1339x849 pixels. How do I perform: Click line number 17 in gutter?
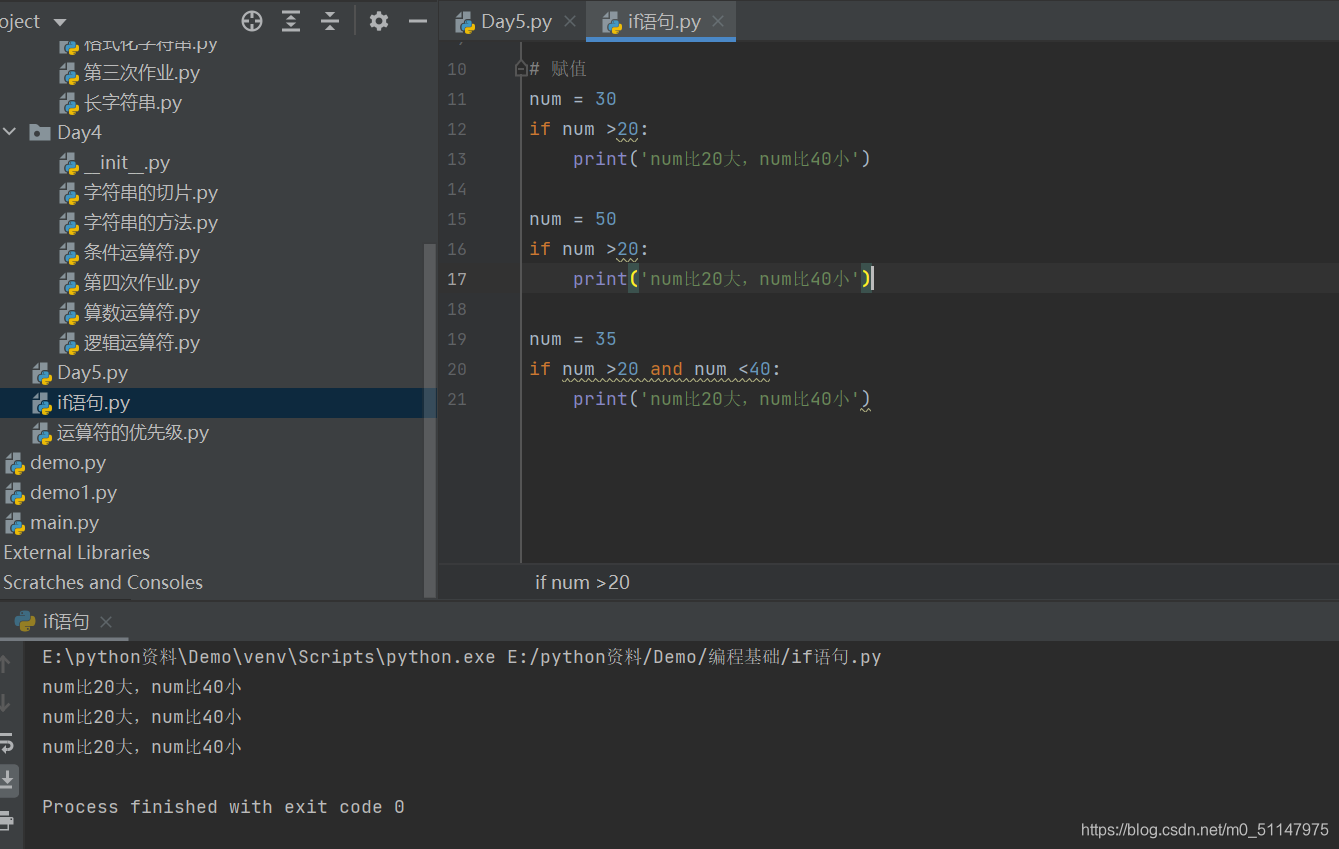click(x=456, y=279)
